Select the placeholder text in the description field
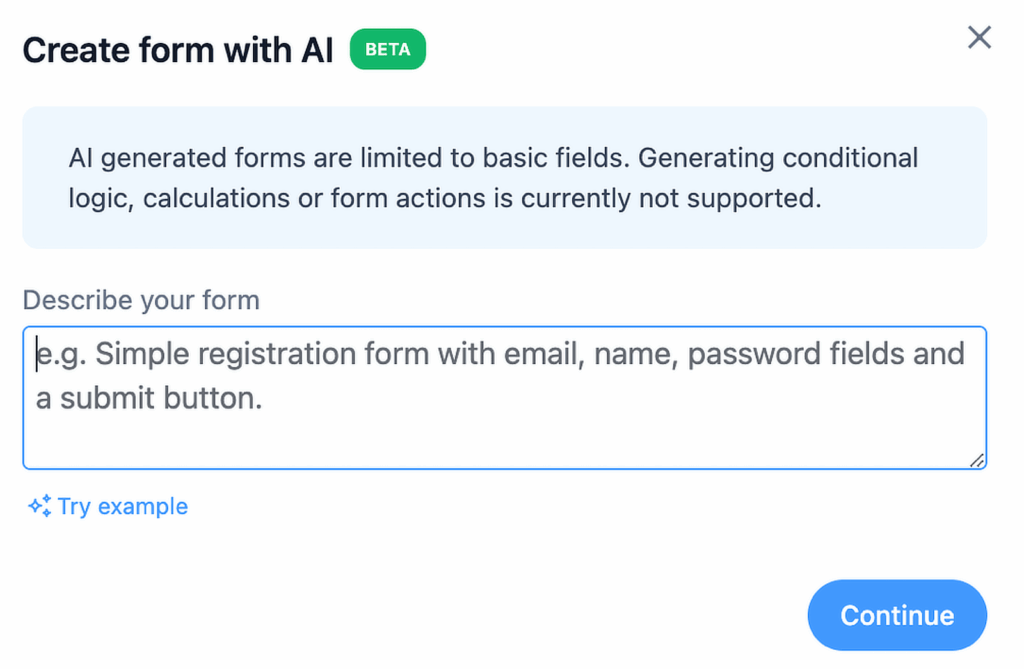Screen dimensions: 1024x669 tap(500, 375)
